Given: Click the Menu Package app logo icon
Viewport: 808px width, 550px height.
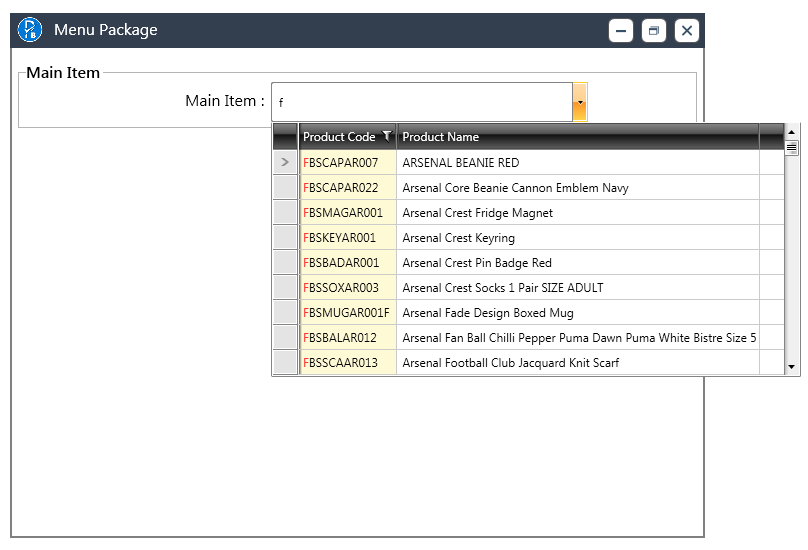Looking at the screenshot, I should point(30,30).
